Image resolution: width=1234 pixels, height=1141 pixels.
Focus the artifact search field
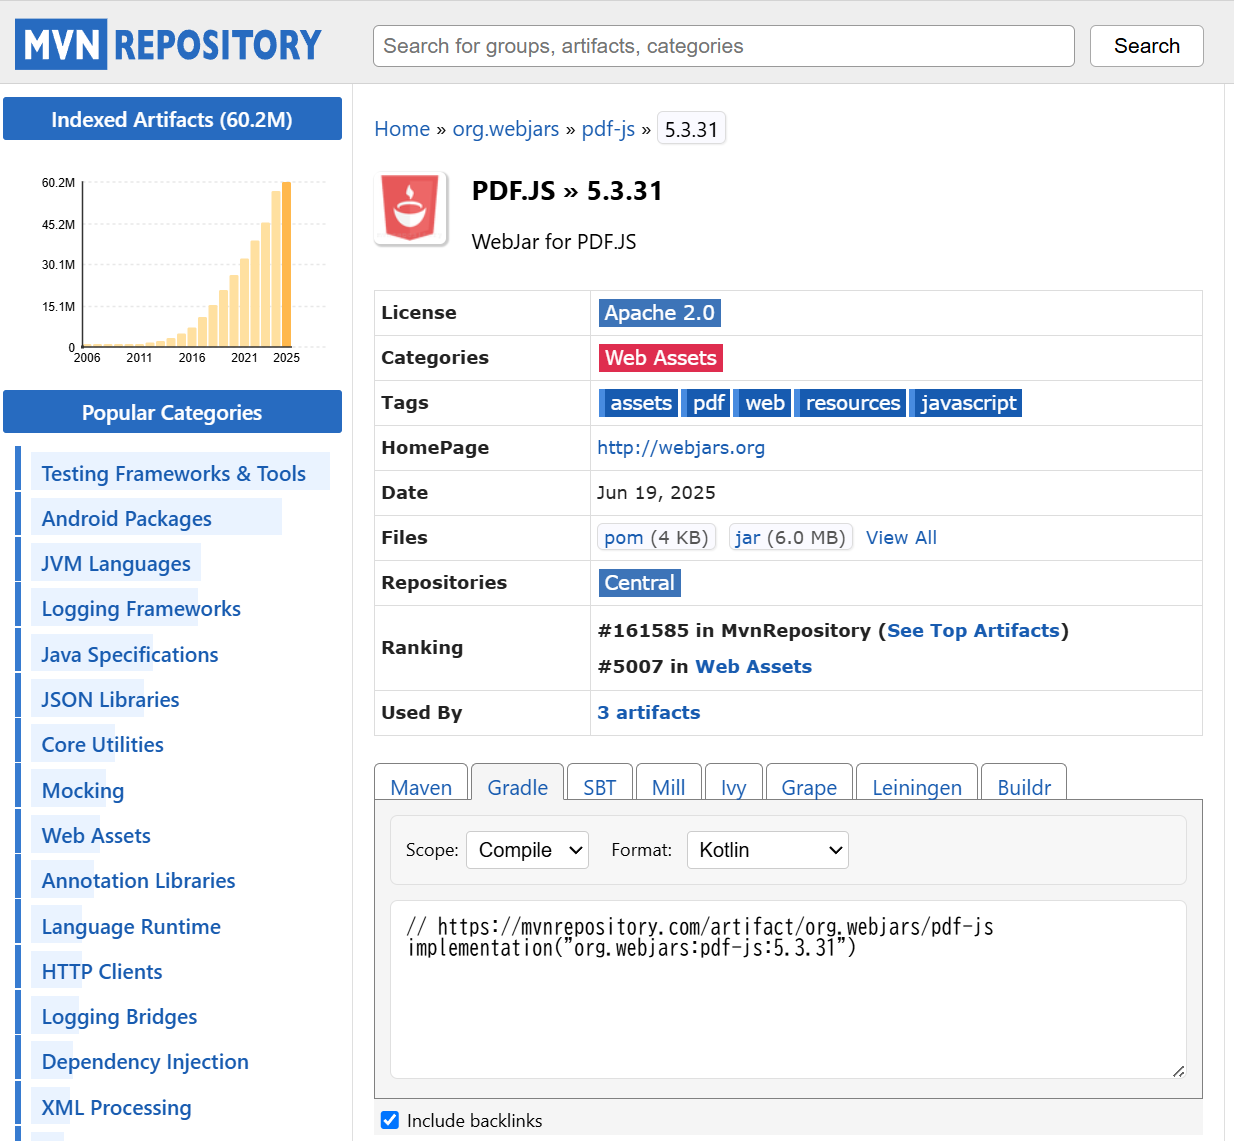coord(724,46)
